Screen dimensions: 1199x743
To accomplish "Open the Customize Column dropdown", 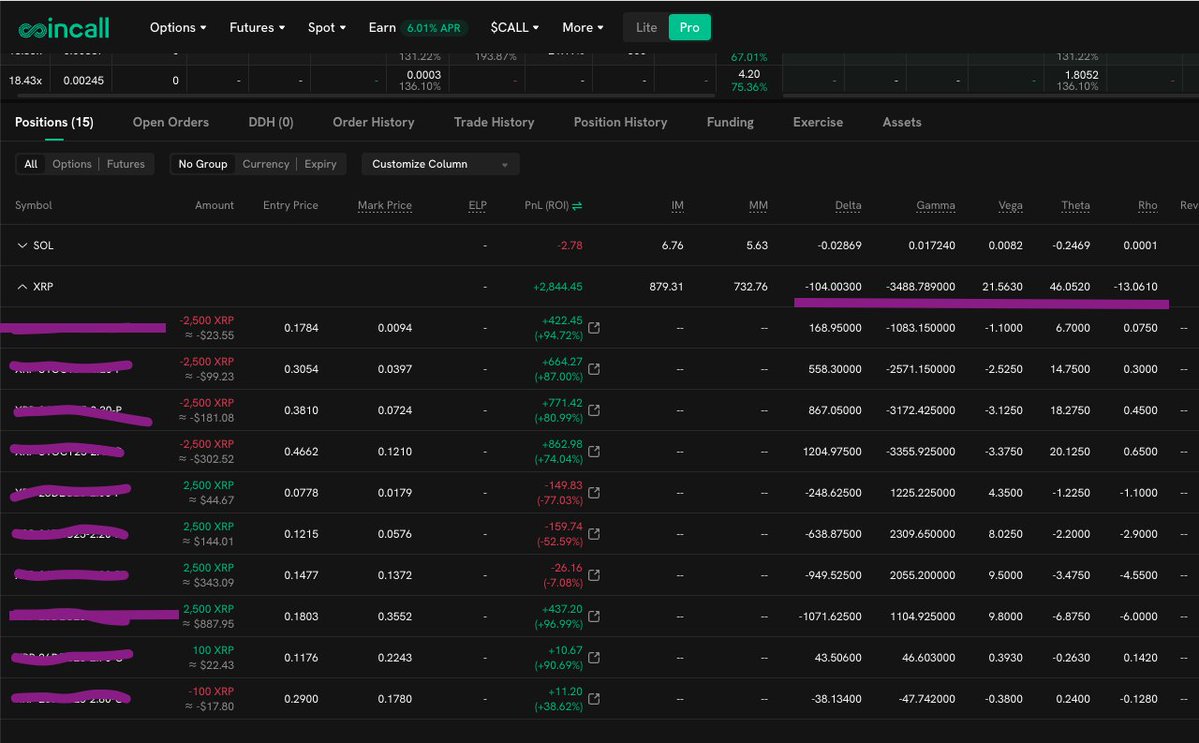I will [440, 164].
